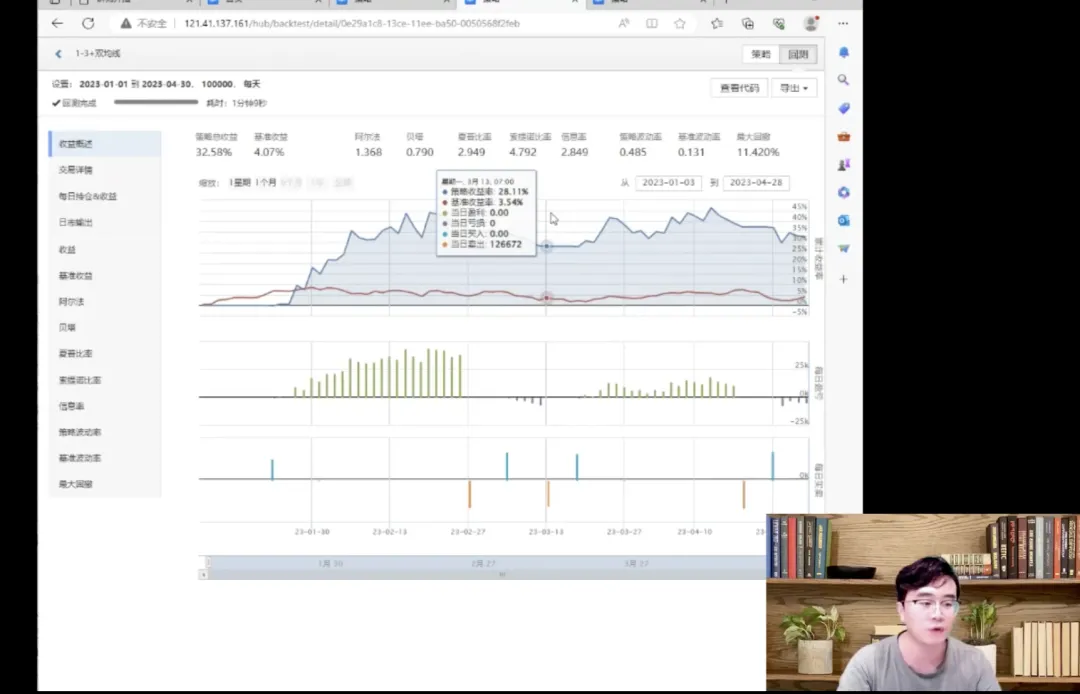The height and width of the screenshot is (694, 1080).
Task: Expand the 导出 export dropdown
Action: point(794,88)
